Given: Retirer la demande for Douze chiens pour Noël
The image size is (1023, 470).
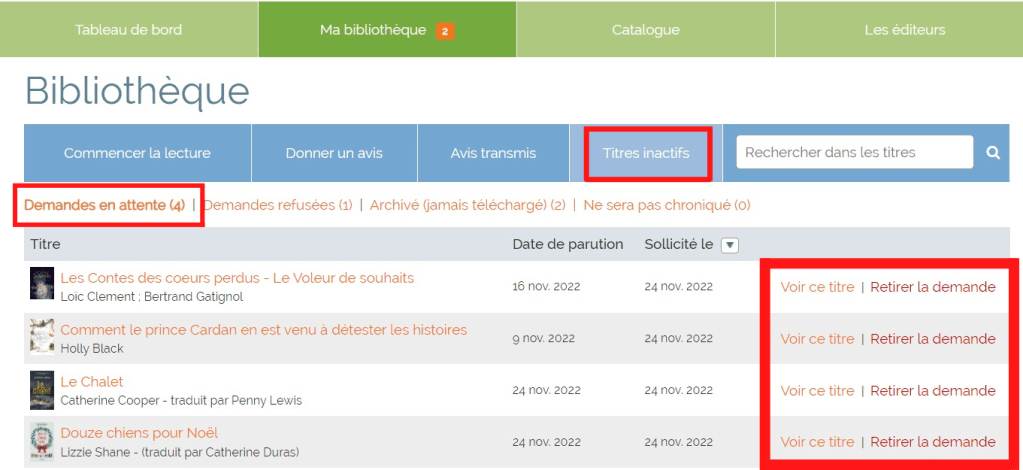Looking at the screenshot, I should 932,441.
